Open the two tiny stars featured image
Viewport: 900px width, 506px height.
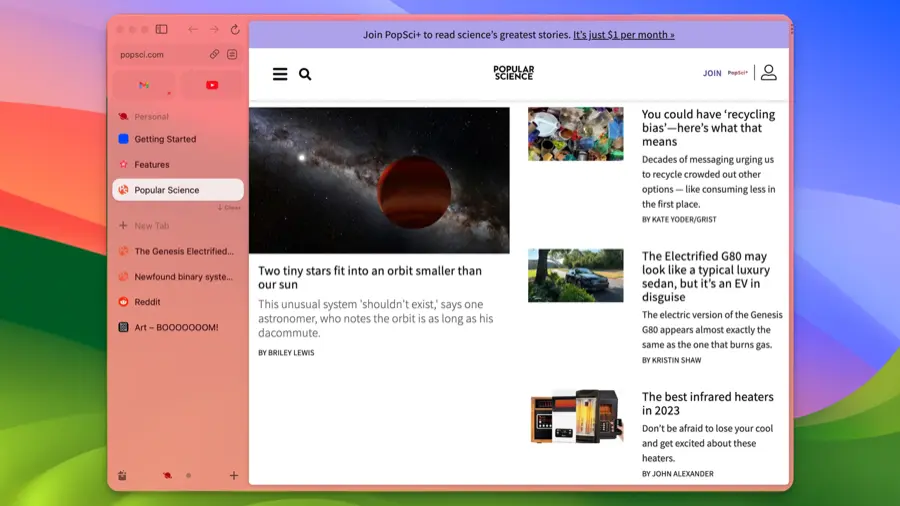point(379,180)
